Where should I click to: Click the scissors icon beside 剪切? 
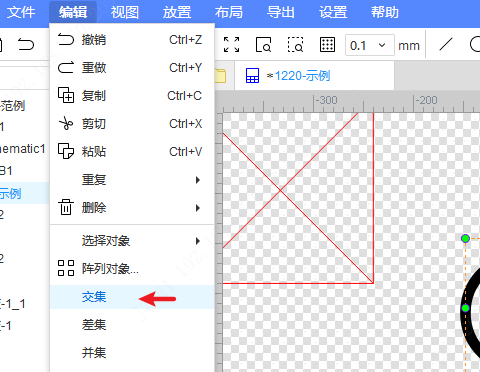[x=66, y=123]
